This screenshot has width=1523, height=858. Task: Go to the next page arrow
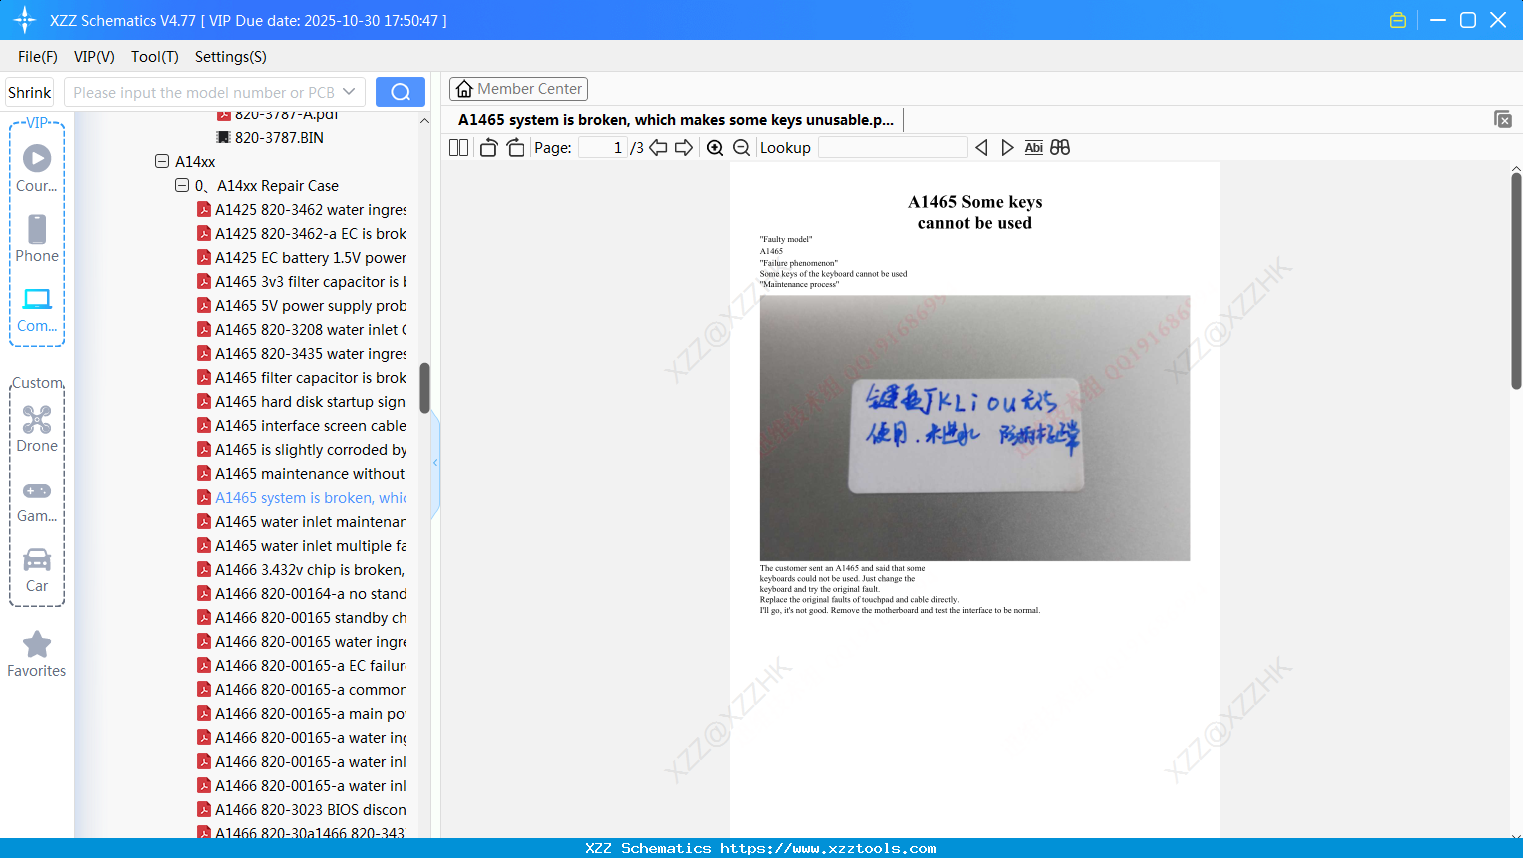[x=684, y=148]
